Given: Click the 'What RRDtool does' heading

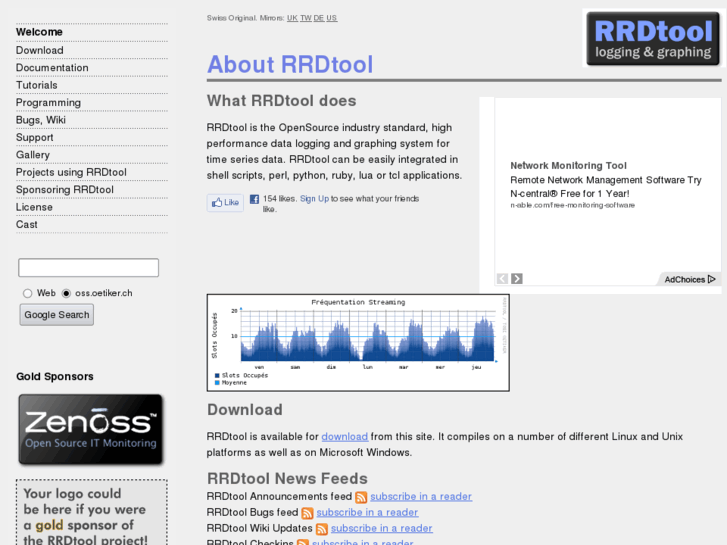Looking at the screenshot, I should [281, 101].
